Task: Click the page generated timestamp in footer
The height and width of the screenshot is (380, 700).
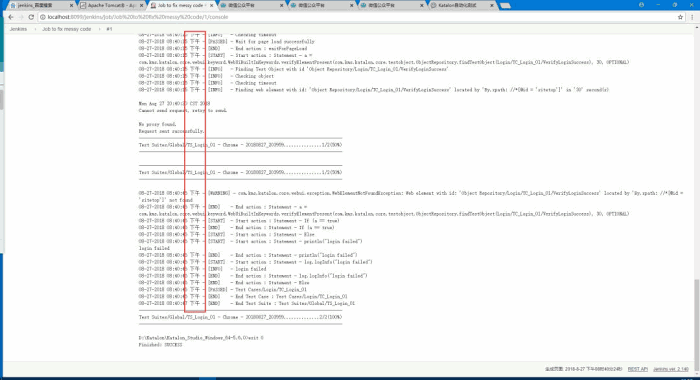Action: 583,369
